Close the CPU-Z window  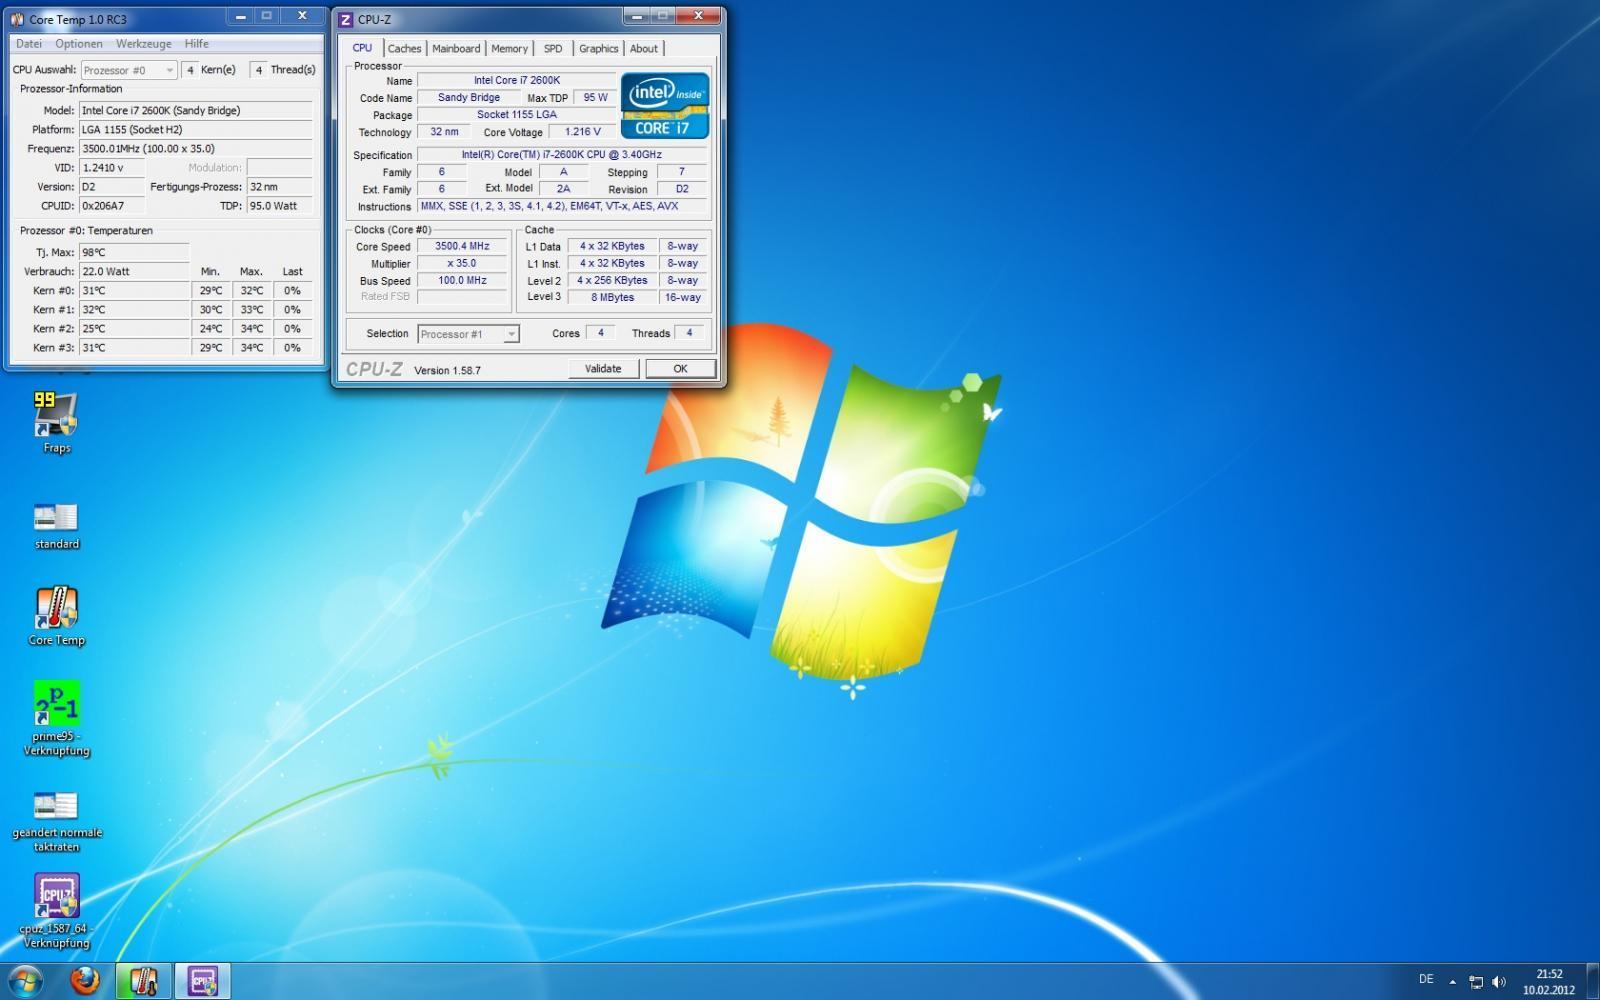pos(698,16)
